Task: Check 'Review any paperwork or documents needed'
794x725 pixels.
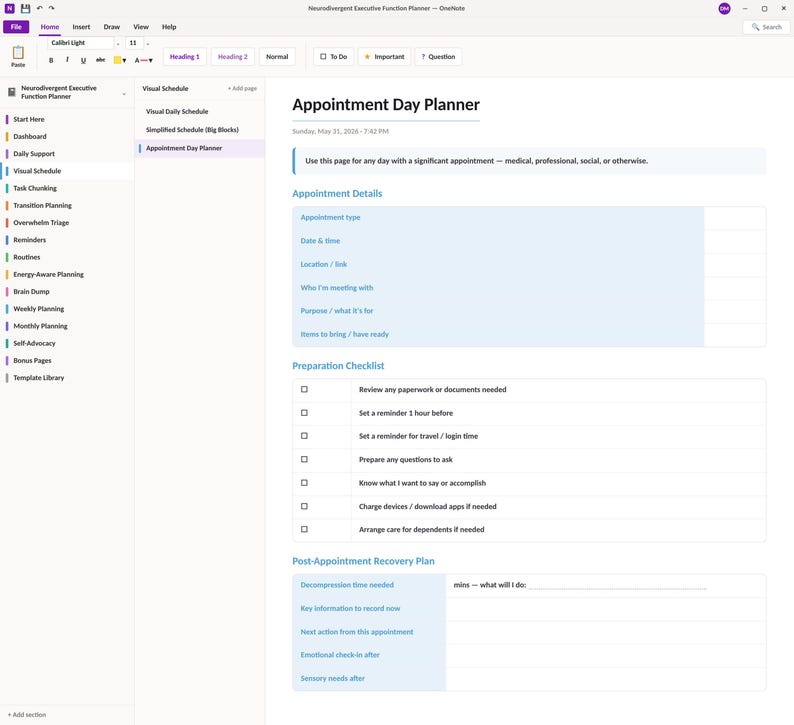Action: 304,389
